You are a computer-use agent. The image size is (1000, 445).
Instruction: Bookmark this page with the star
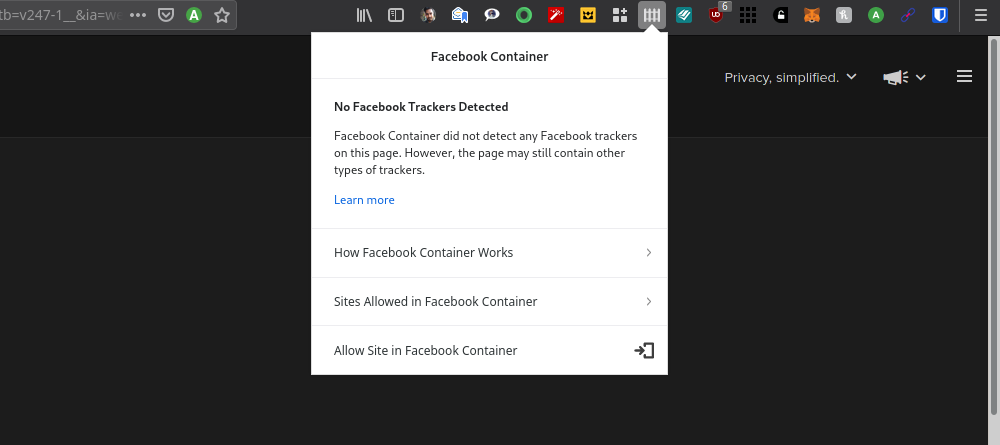[221, 15]
